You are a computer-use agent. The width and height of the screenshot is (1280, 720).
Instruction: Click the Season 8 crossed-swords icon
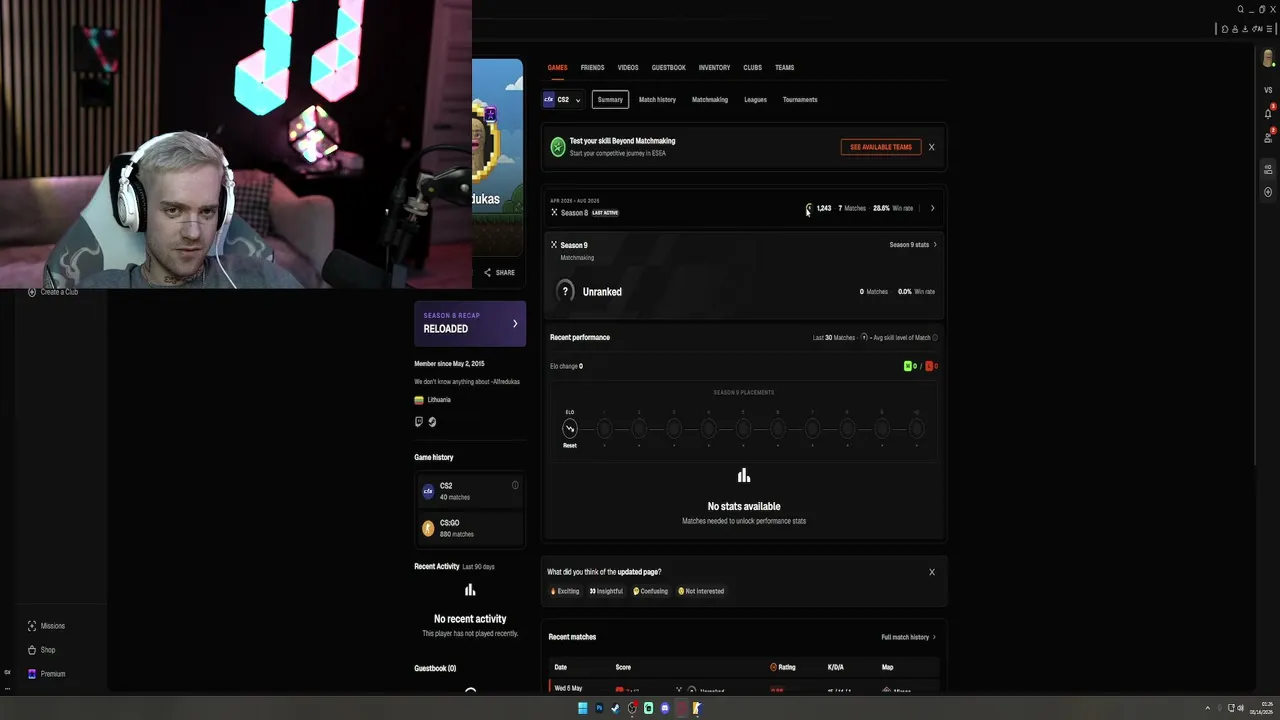coord(554,213)
